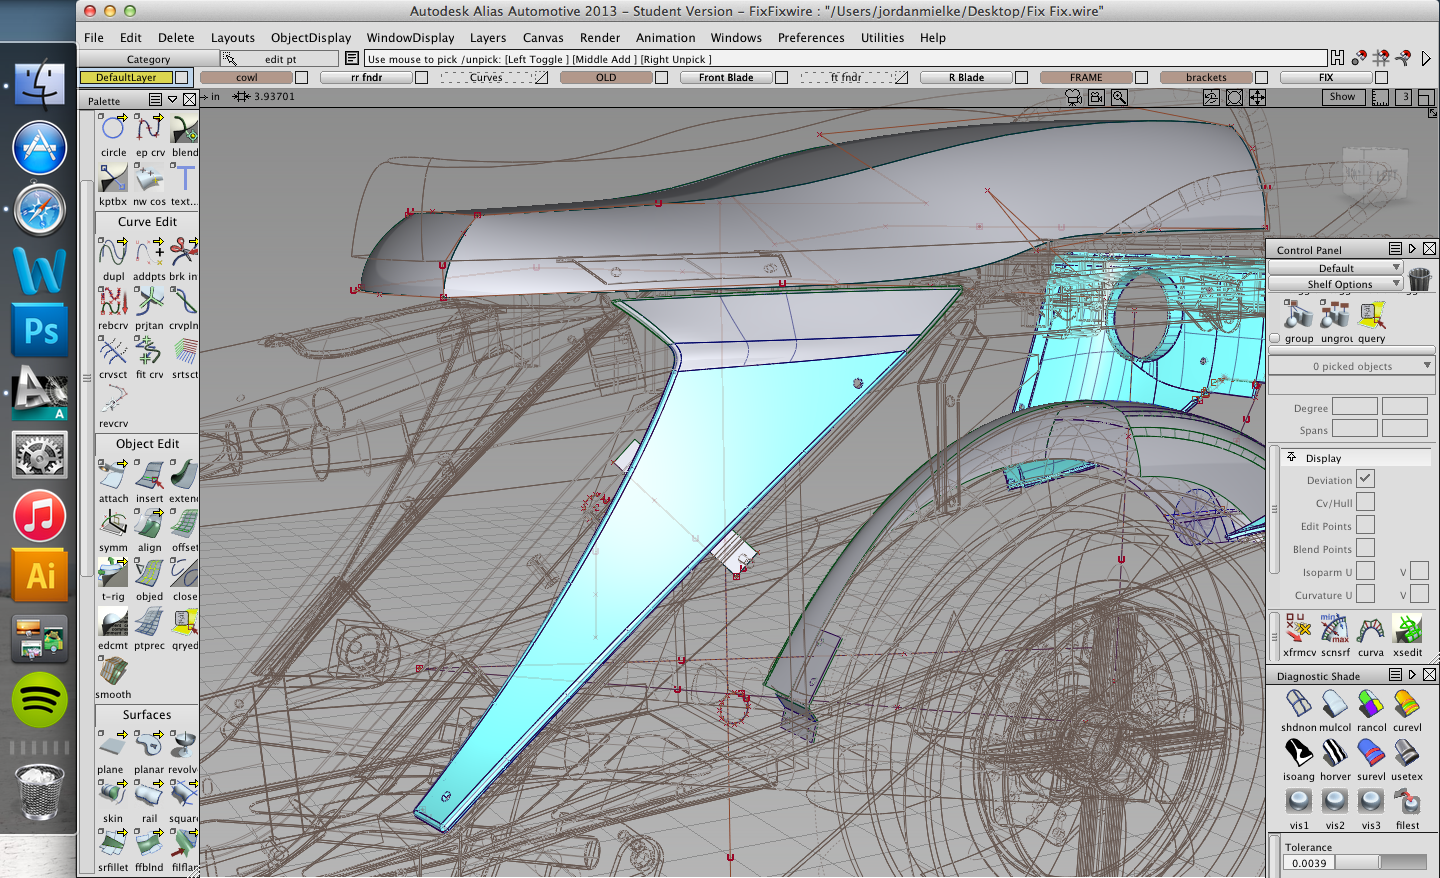Select the circle curve tool
This screenshot has width=1440, height=878.
click(x=113, y=129)
